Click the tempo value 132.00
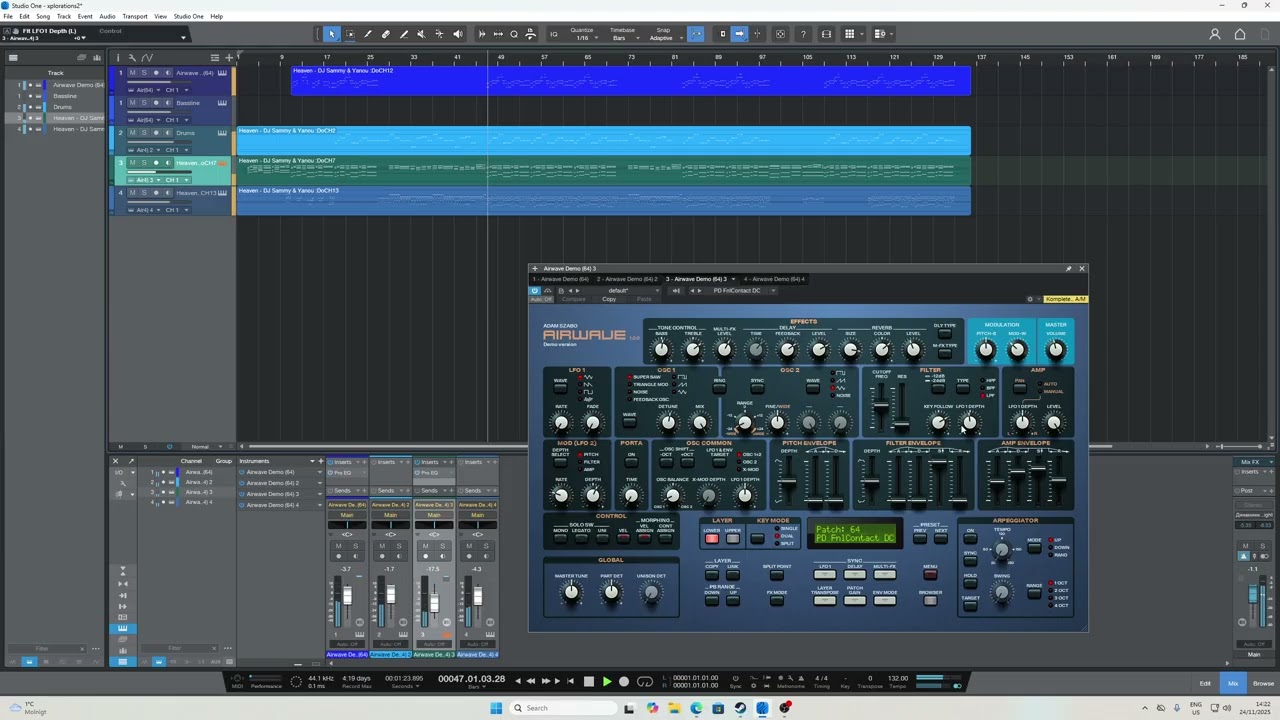Viewport: 1280px width, 720px height. click(x=898, y=678)
